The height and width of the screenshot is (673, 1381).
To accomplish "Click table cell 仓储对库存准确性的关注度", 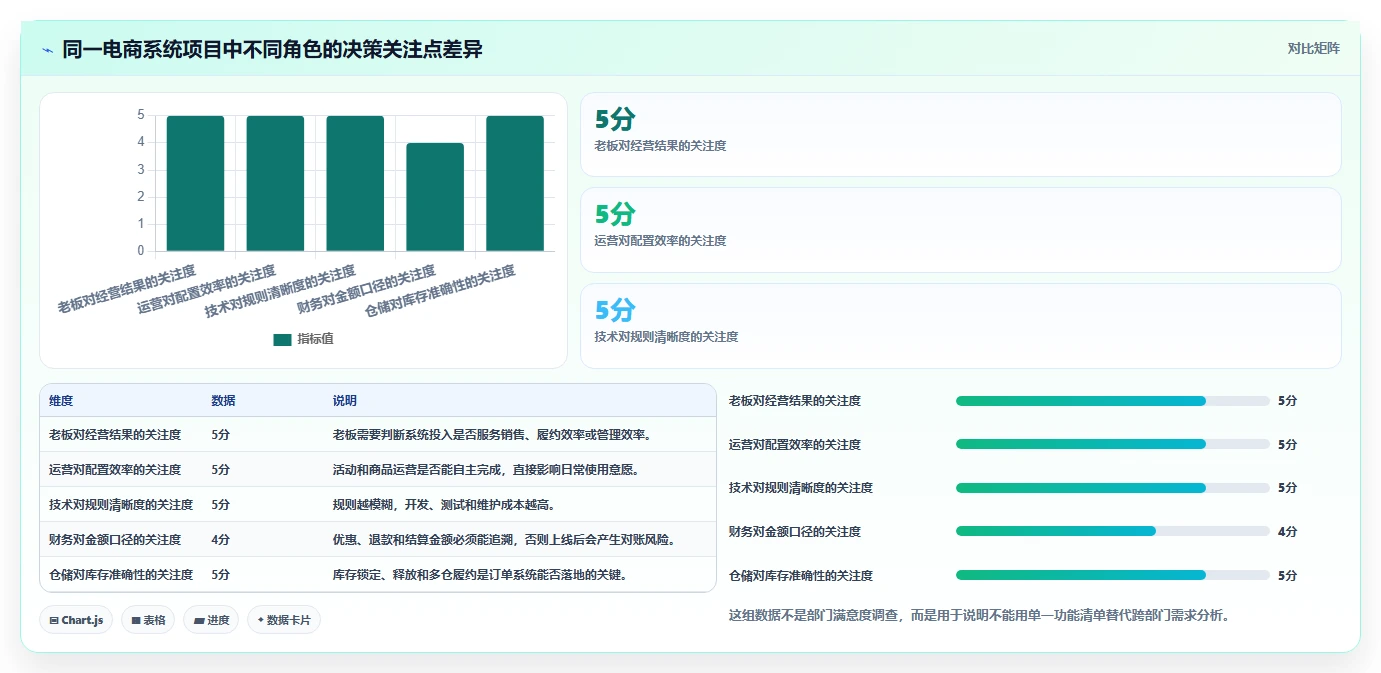I will click(x=121, y=575).
